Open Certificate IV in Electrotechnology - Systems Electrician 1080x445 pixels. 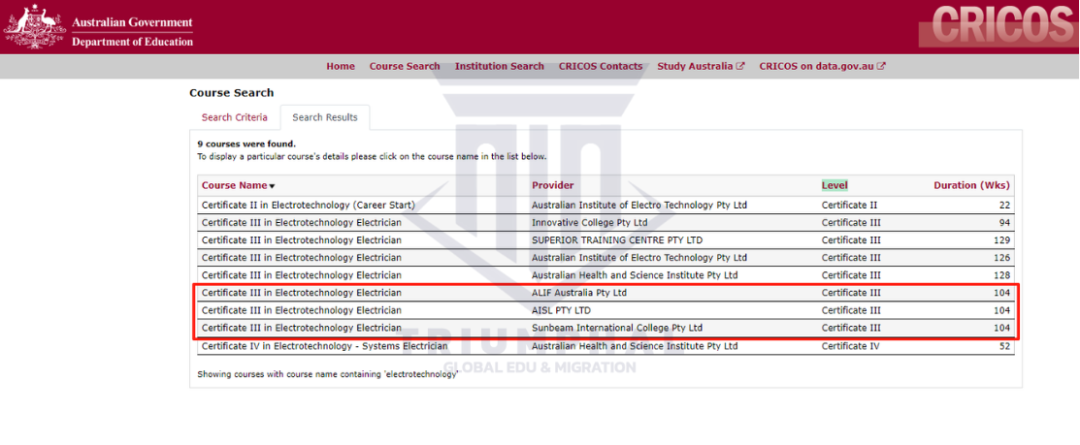pyautogui.click(x=324, y=346)
